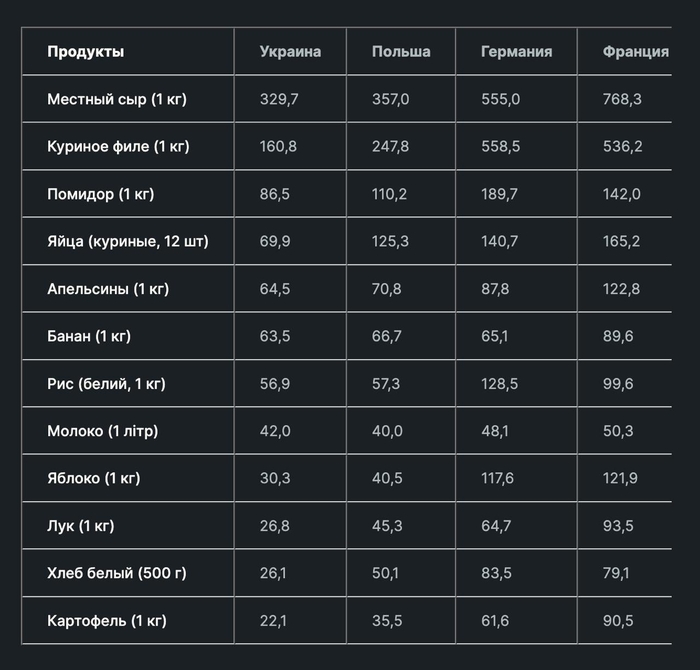Select the Франция column header

tap(636, 52)
